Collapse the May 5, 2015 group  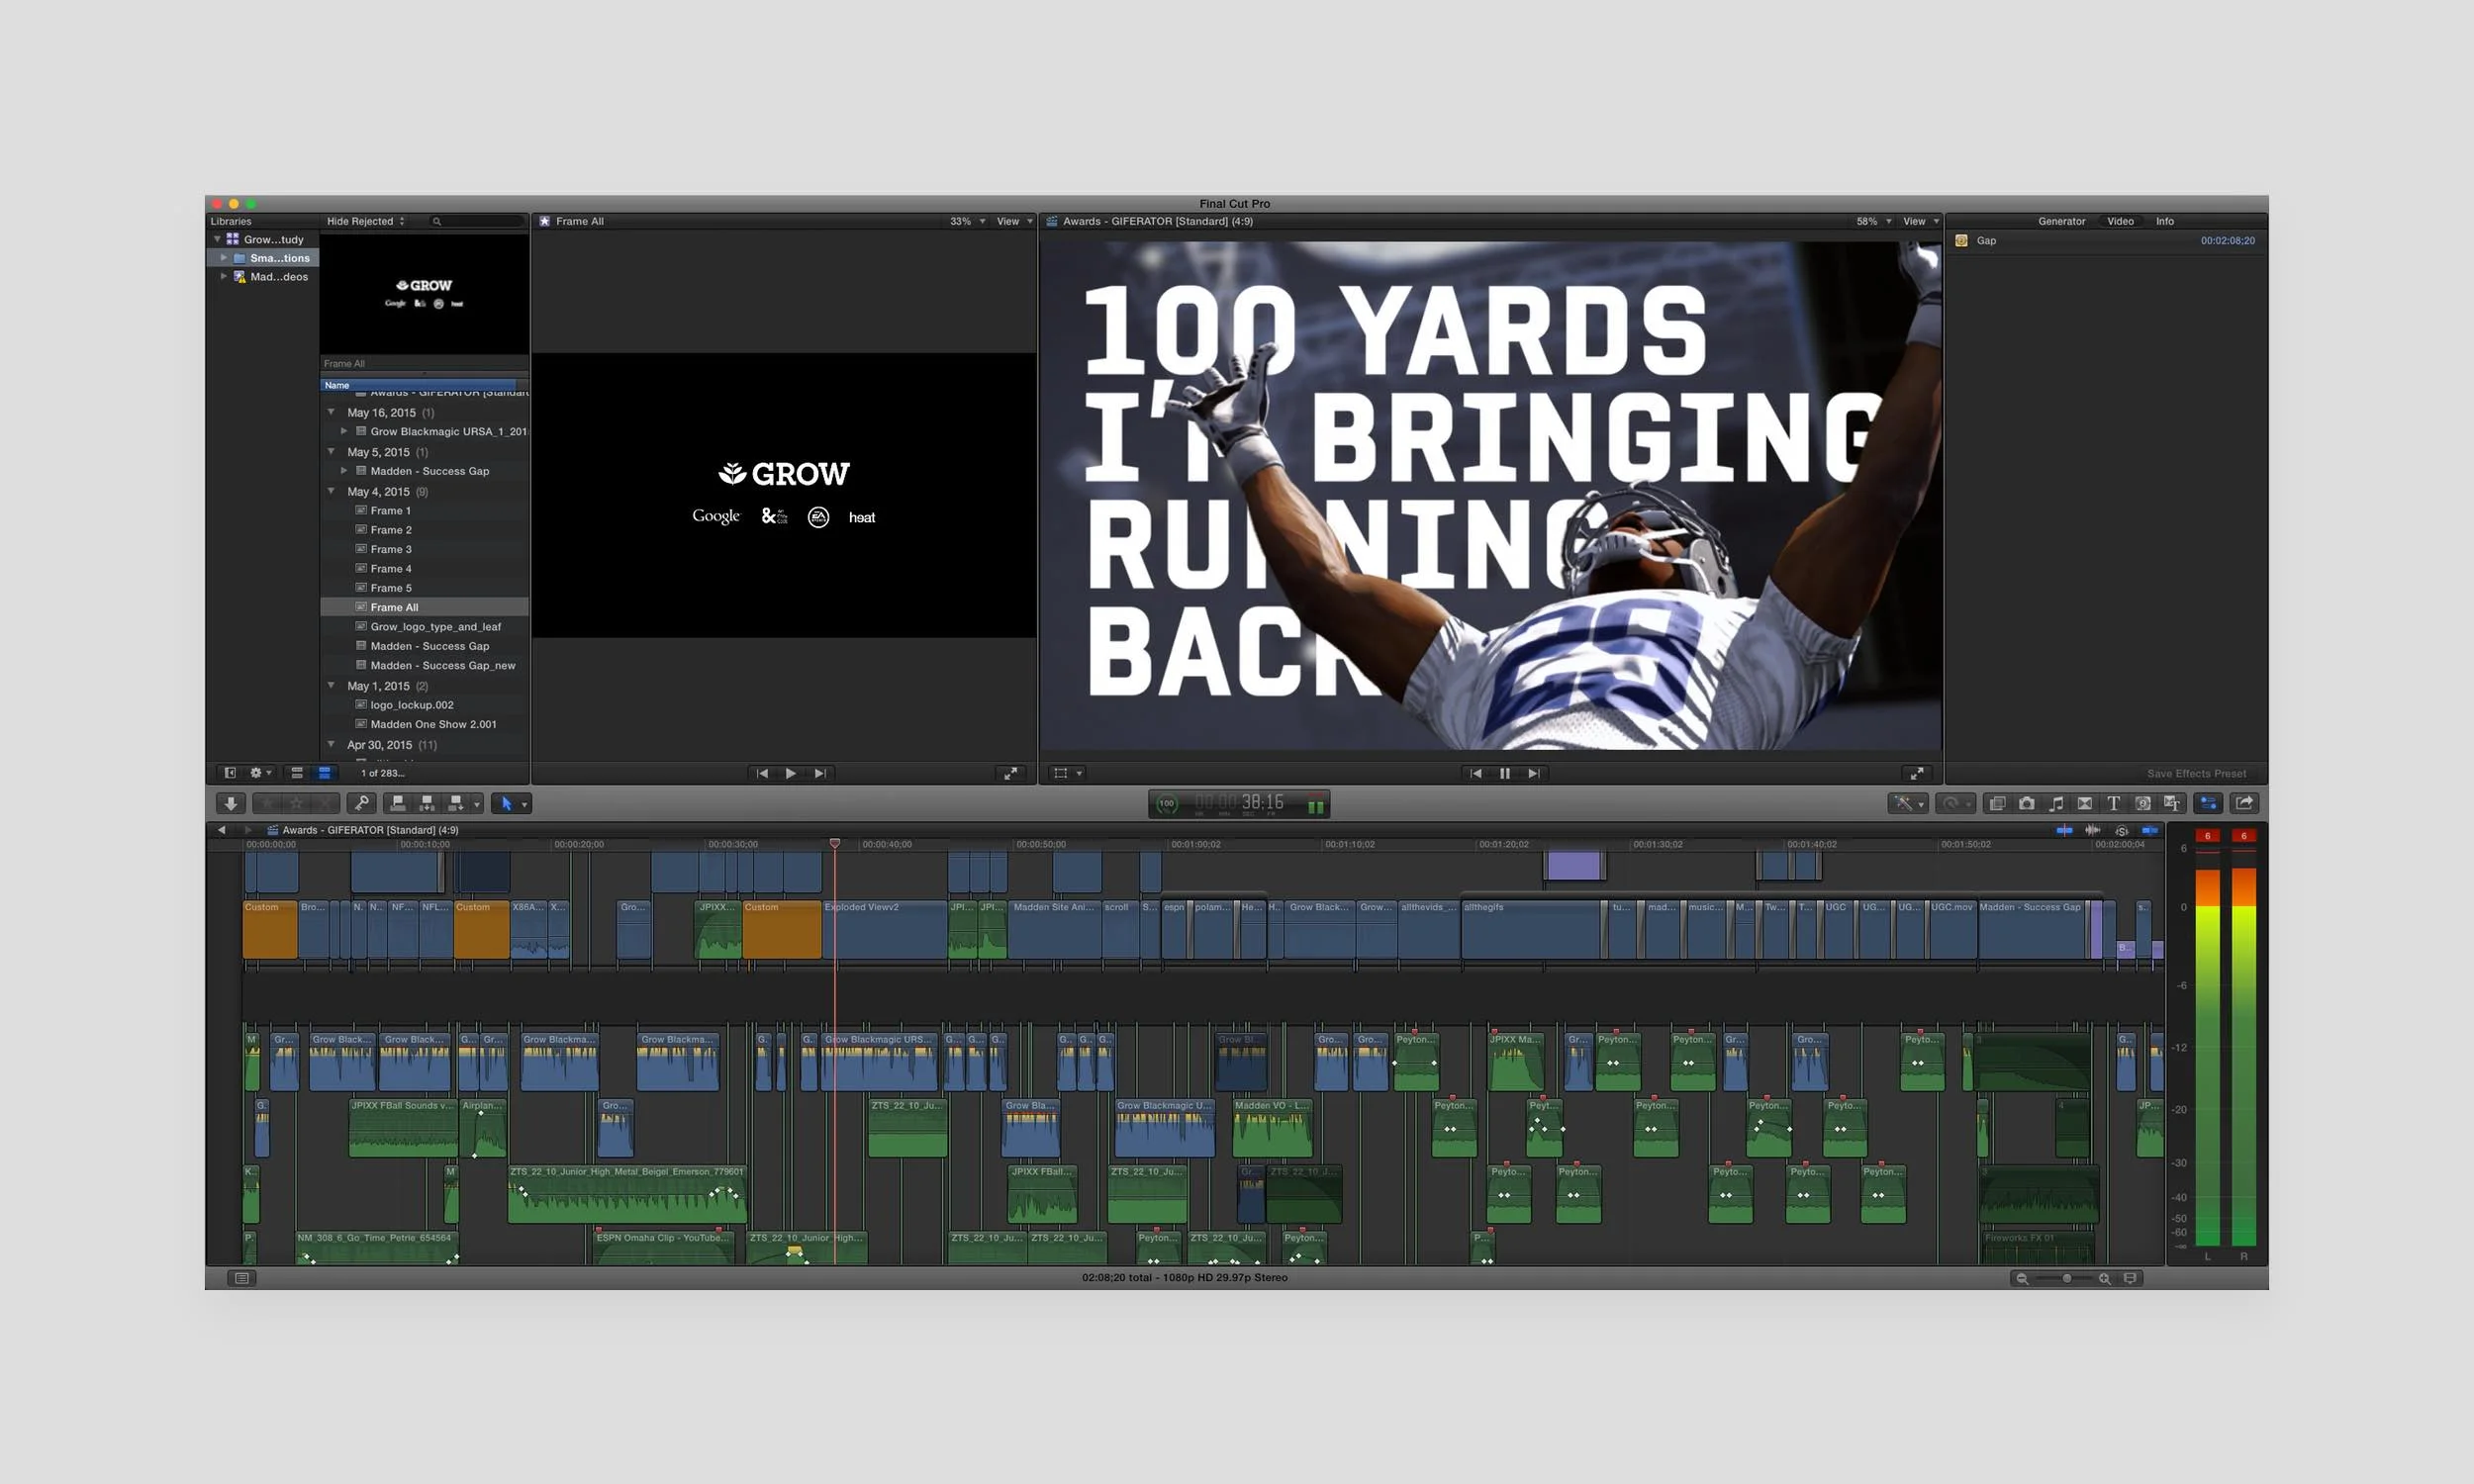(331, 451)
